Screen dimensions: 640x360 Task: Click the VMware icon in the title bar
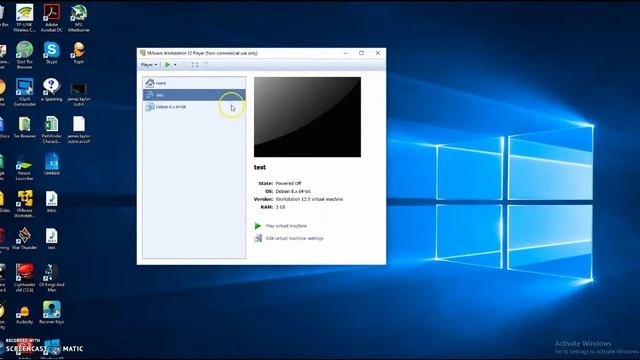(142, 53)
